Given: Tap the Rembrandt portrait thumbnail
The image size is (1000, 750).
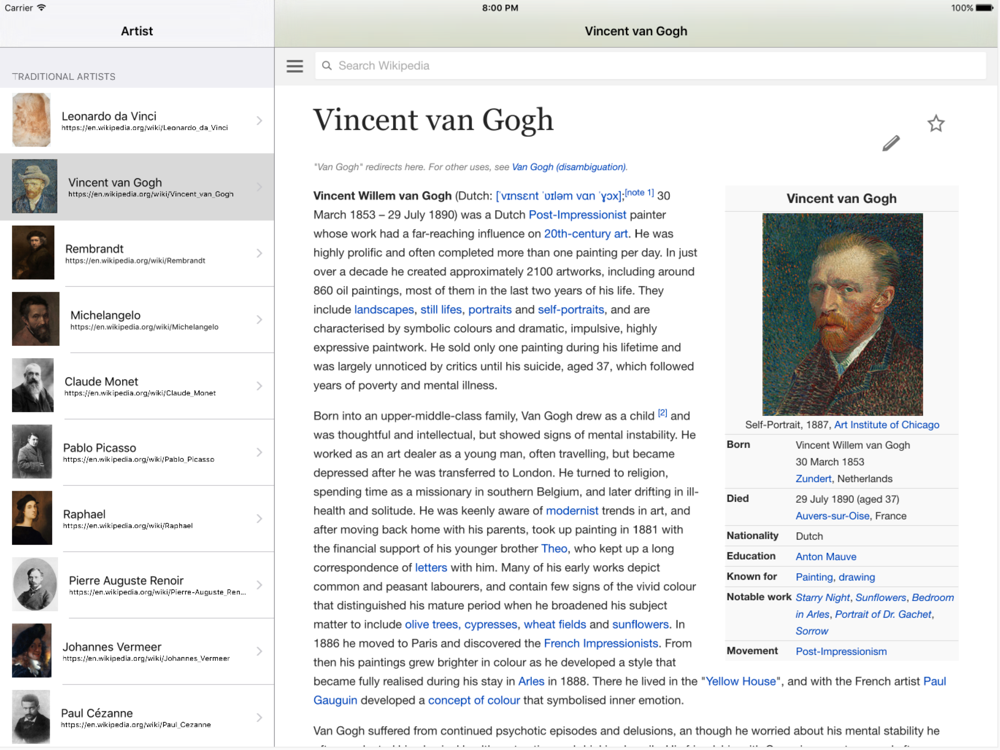Looking at the screenshot, I should point(33,253).
